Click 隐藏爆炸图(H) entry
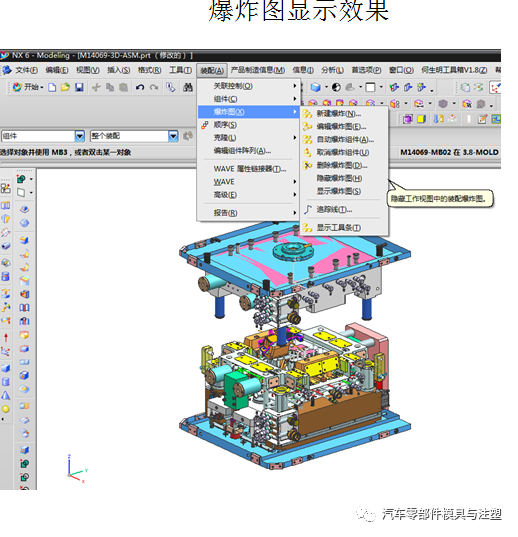This screenshot has height=537, width=518. click(344, 178)
